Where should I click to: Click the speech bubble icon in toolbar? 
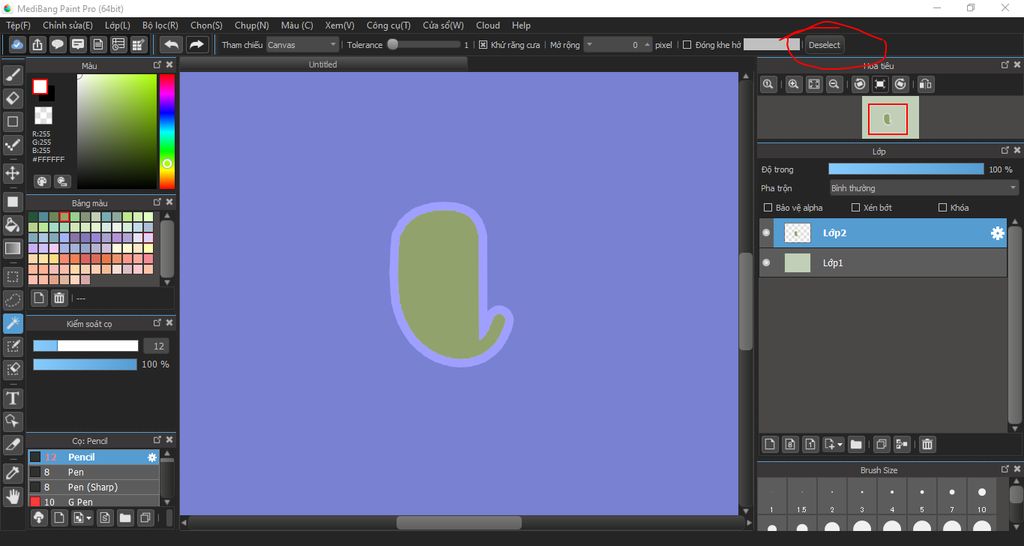[57, 44]
